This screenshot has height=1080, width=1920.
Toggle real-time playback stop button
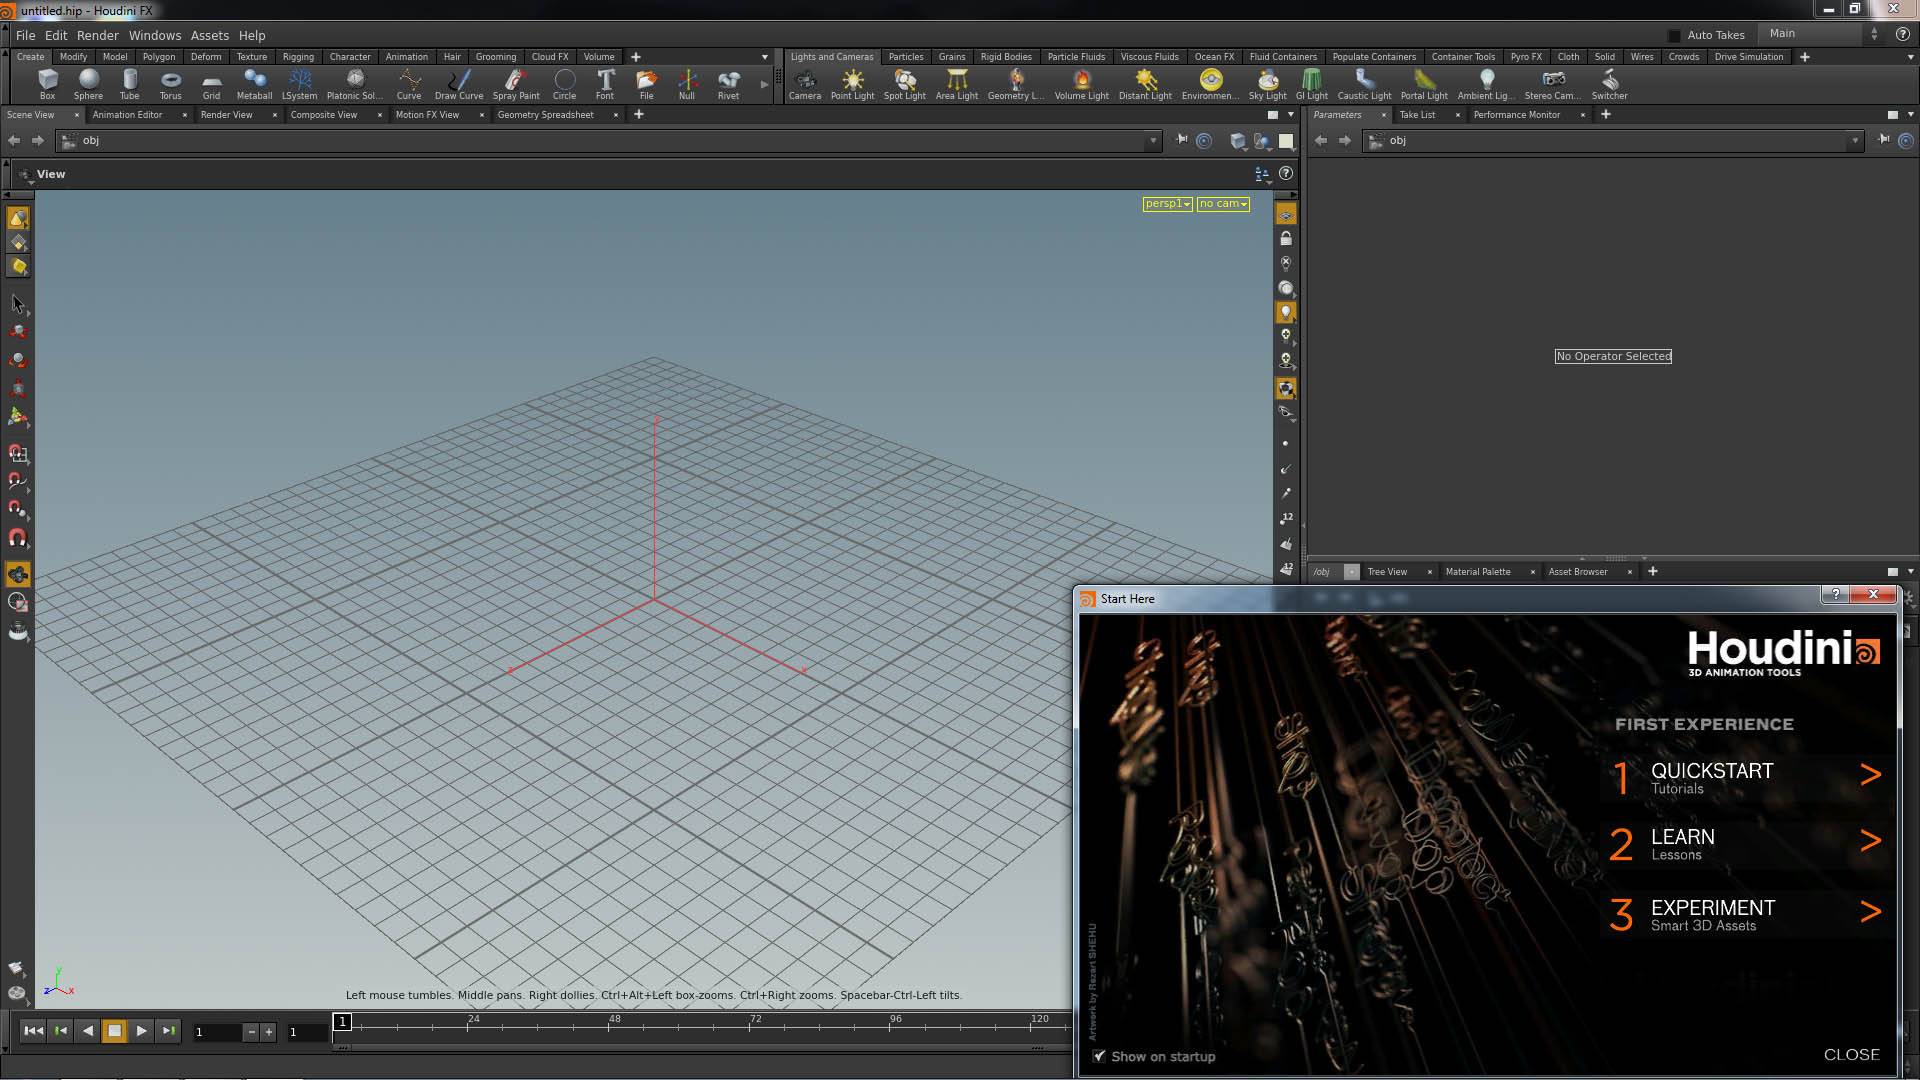click(x=114, y=1031)
